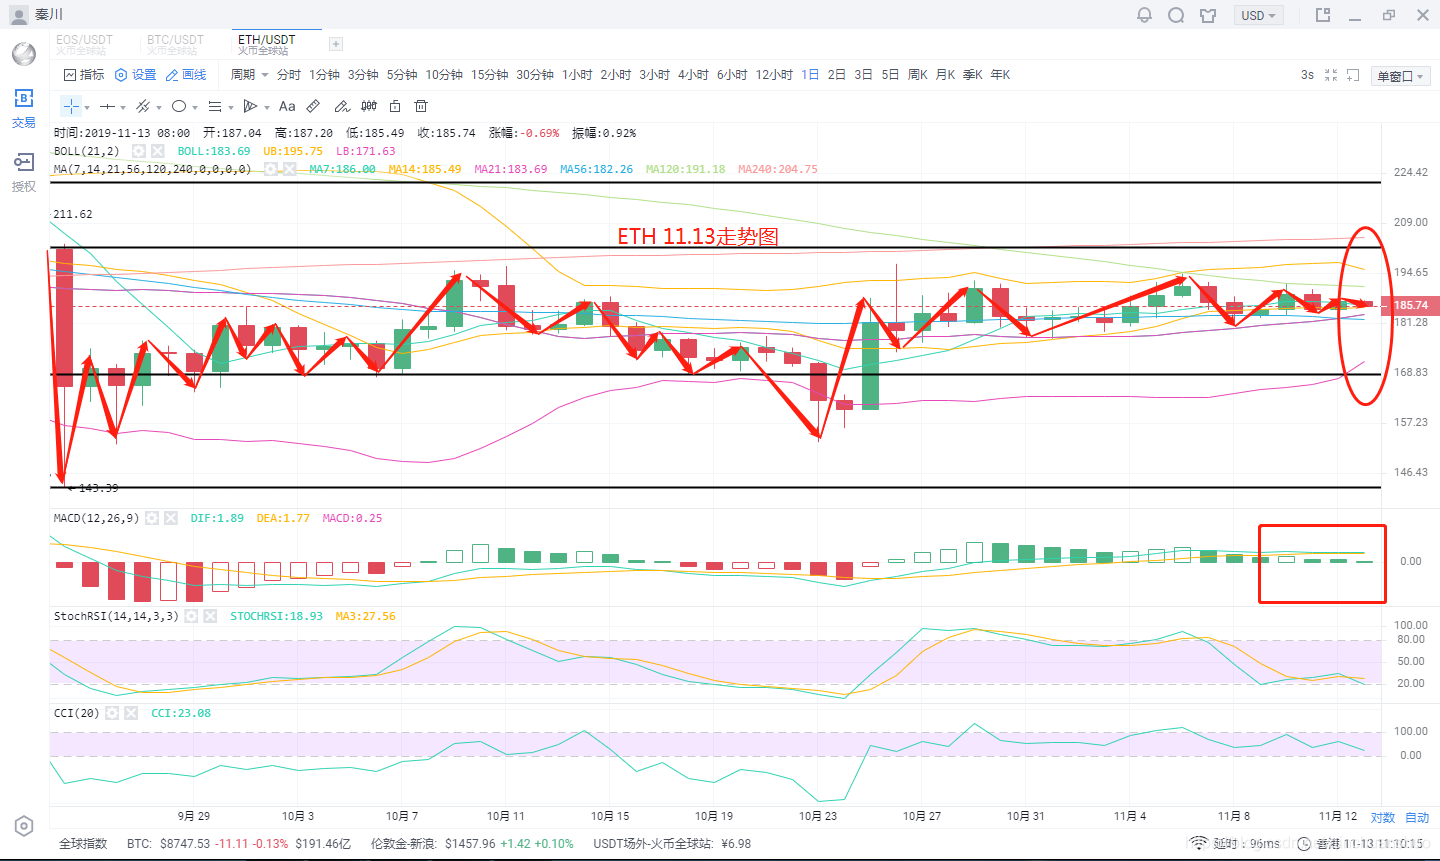Select the parallel channel drawing tool
Viewport: 1440px width, 861px height.
tap(143, 106)
